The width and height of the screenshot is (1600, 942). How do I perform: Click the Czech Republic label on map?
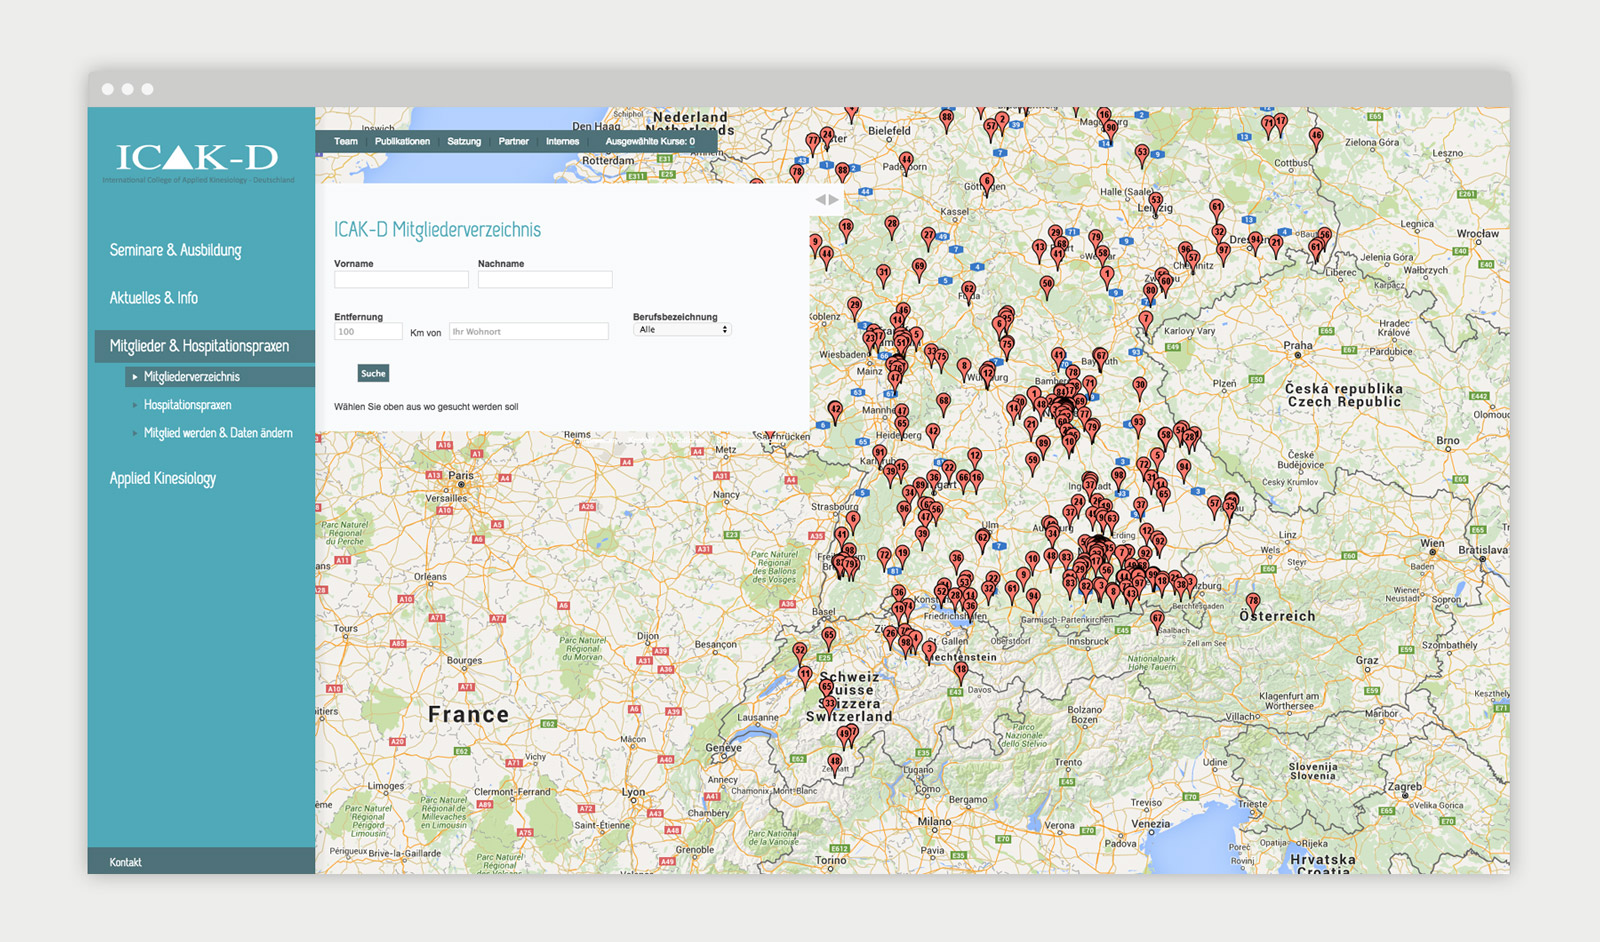[1344, 402]
